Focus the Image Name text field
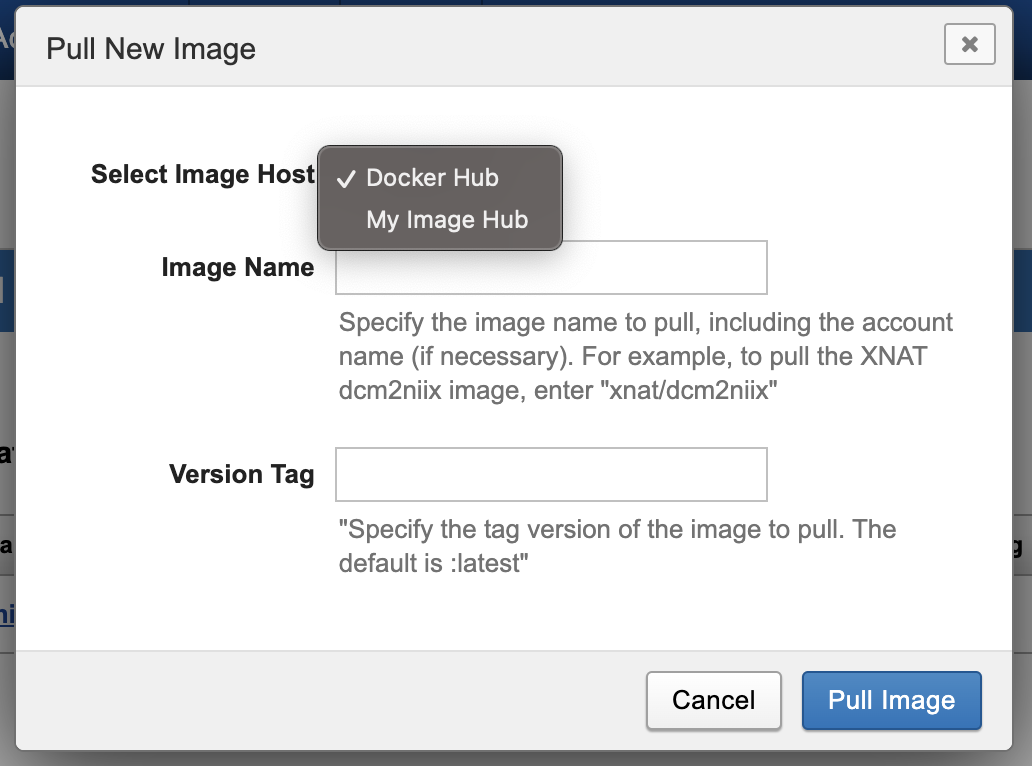Viewport: 1032px width, 766px height. pyautogui.click(x=551, y=267)
